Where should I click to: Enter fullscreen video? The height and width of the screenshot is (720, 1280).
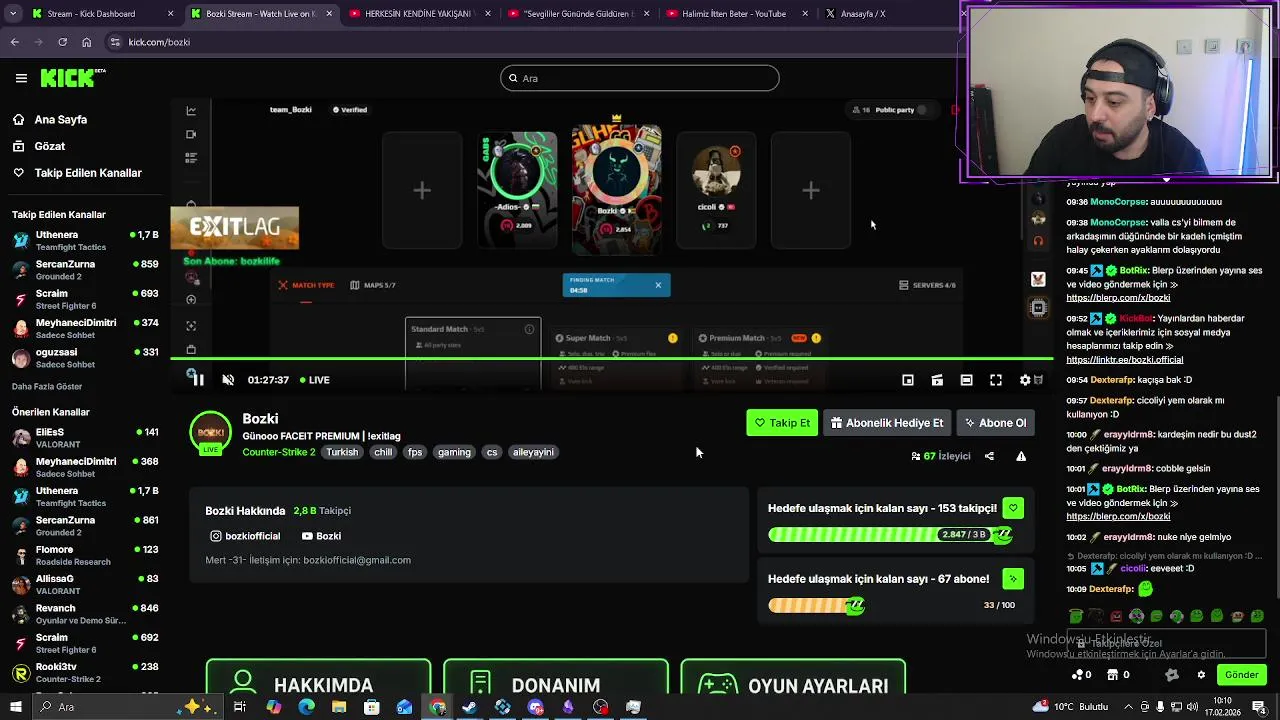[996, 380]
